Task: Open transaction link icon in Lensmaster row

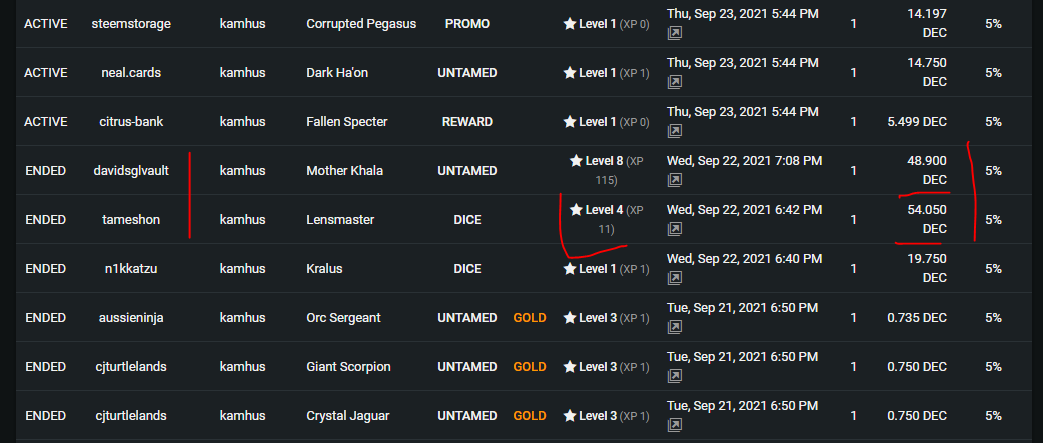Action: (674, 229)
